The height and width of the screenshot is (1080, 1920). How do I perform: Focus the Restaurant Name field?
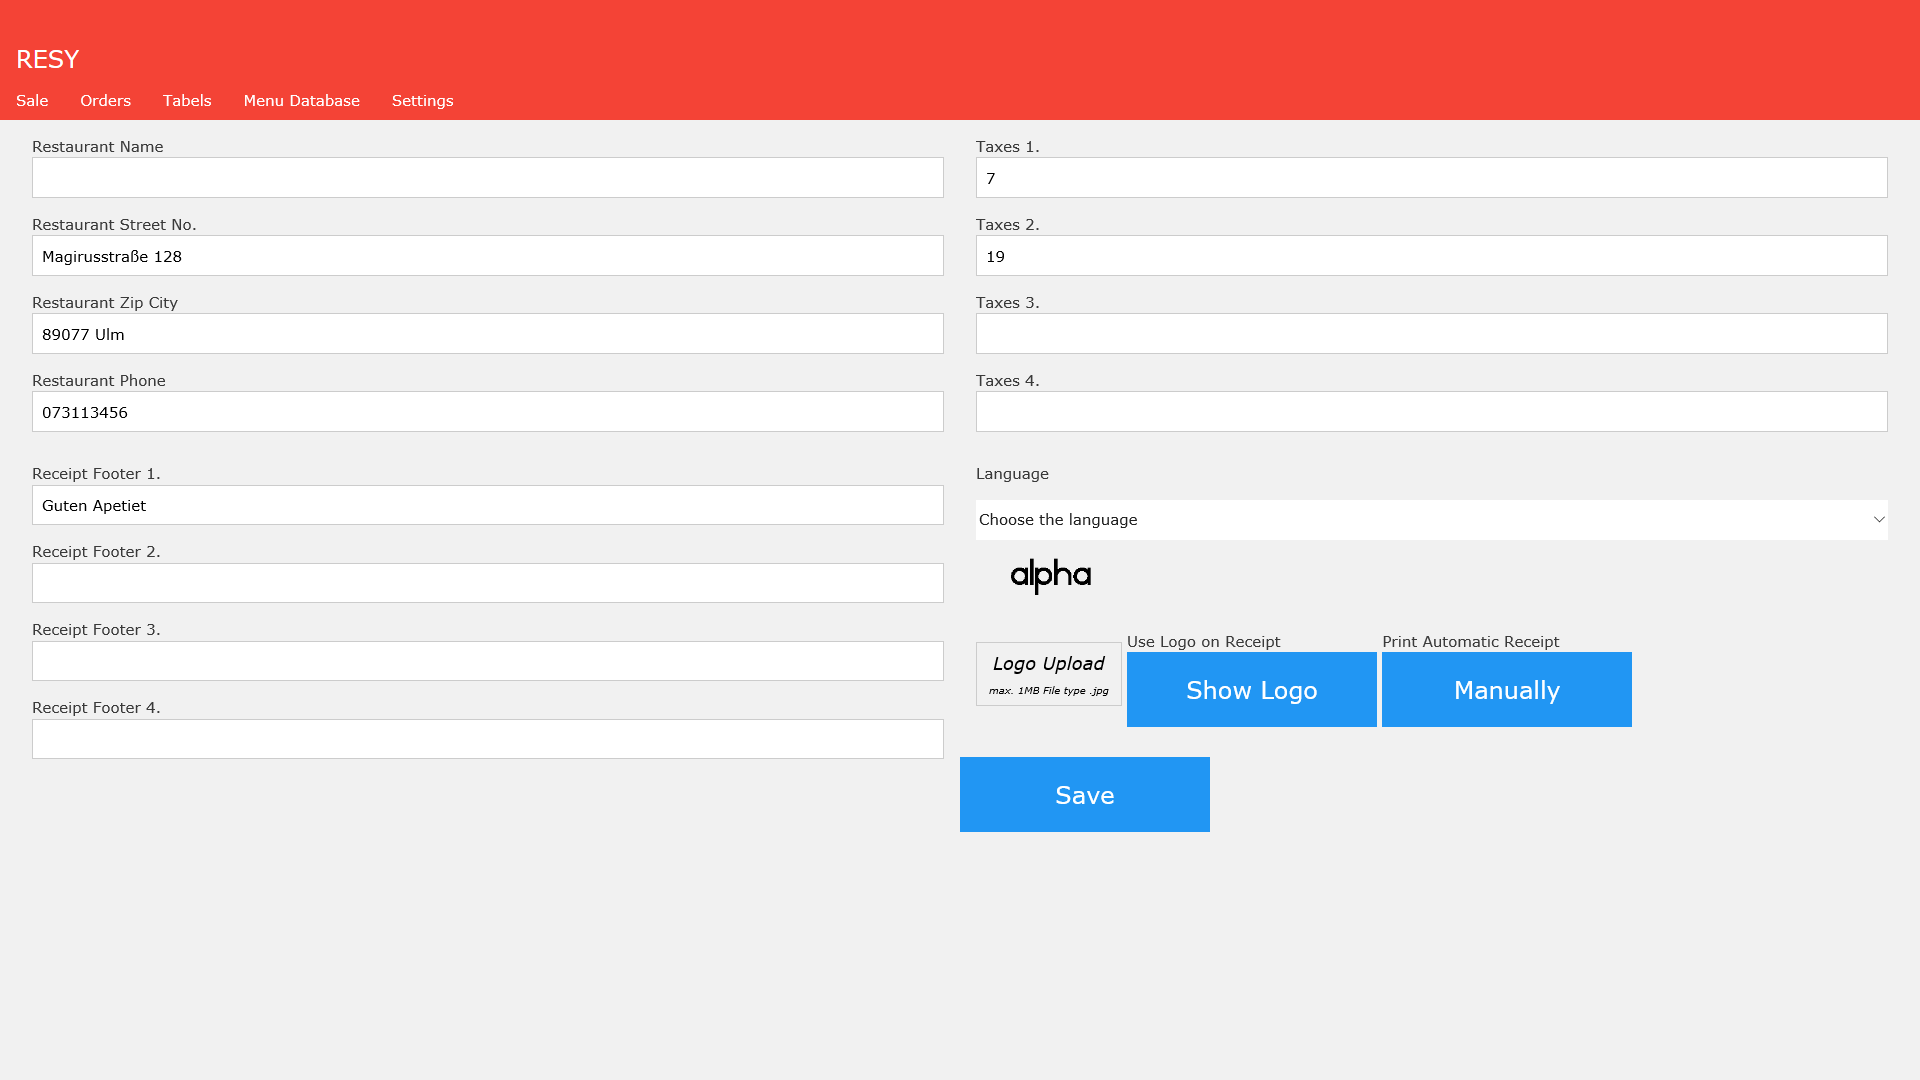pyautogui.click(x=487, y=178)
